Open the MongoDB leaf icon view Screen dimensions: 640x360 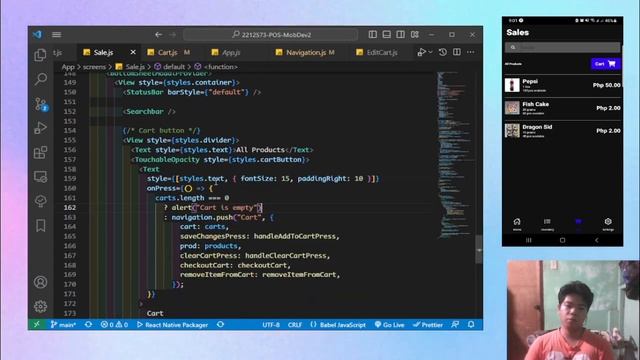click(40, 201)
